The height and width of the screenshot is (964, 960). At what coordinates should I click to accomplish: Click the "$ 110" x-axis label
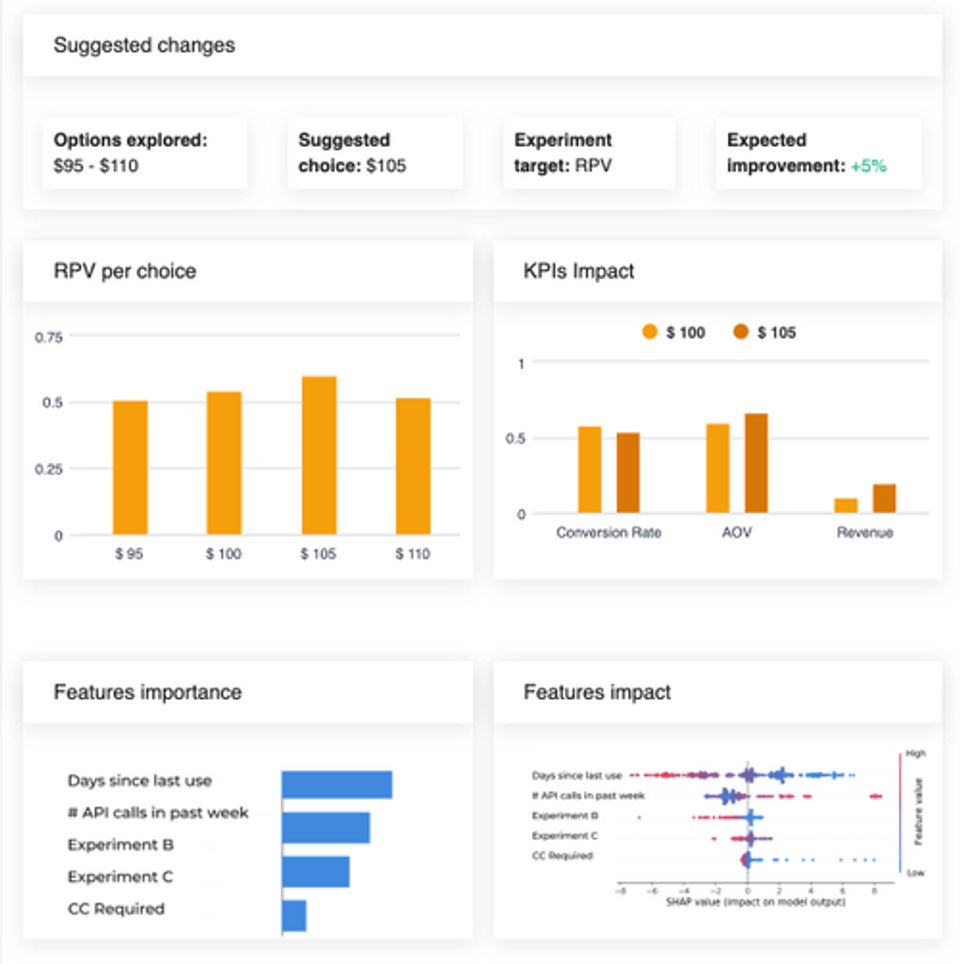(413, 554)
